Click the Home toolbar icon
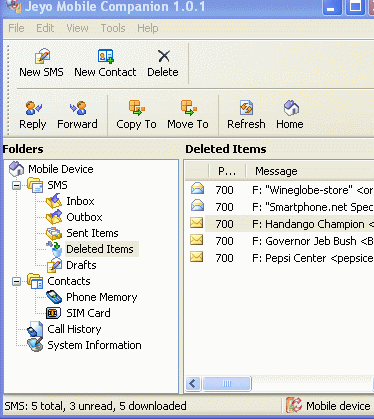Screen dimensions: 374x419 pyautogui.click(x=291, y=108)
